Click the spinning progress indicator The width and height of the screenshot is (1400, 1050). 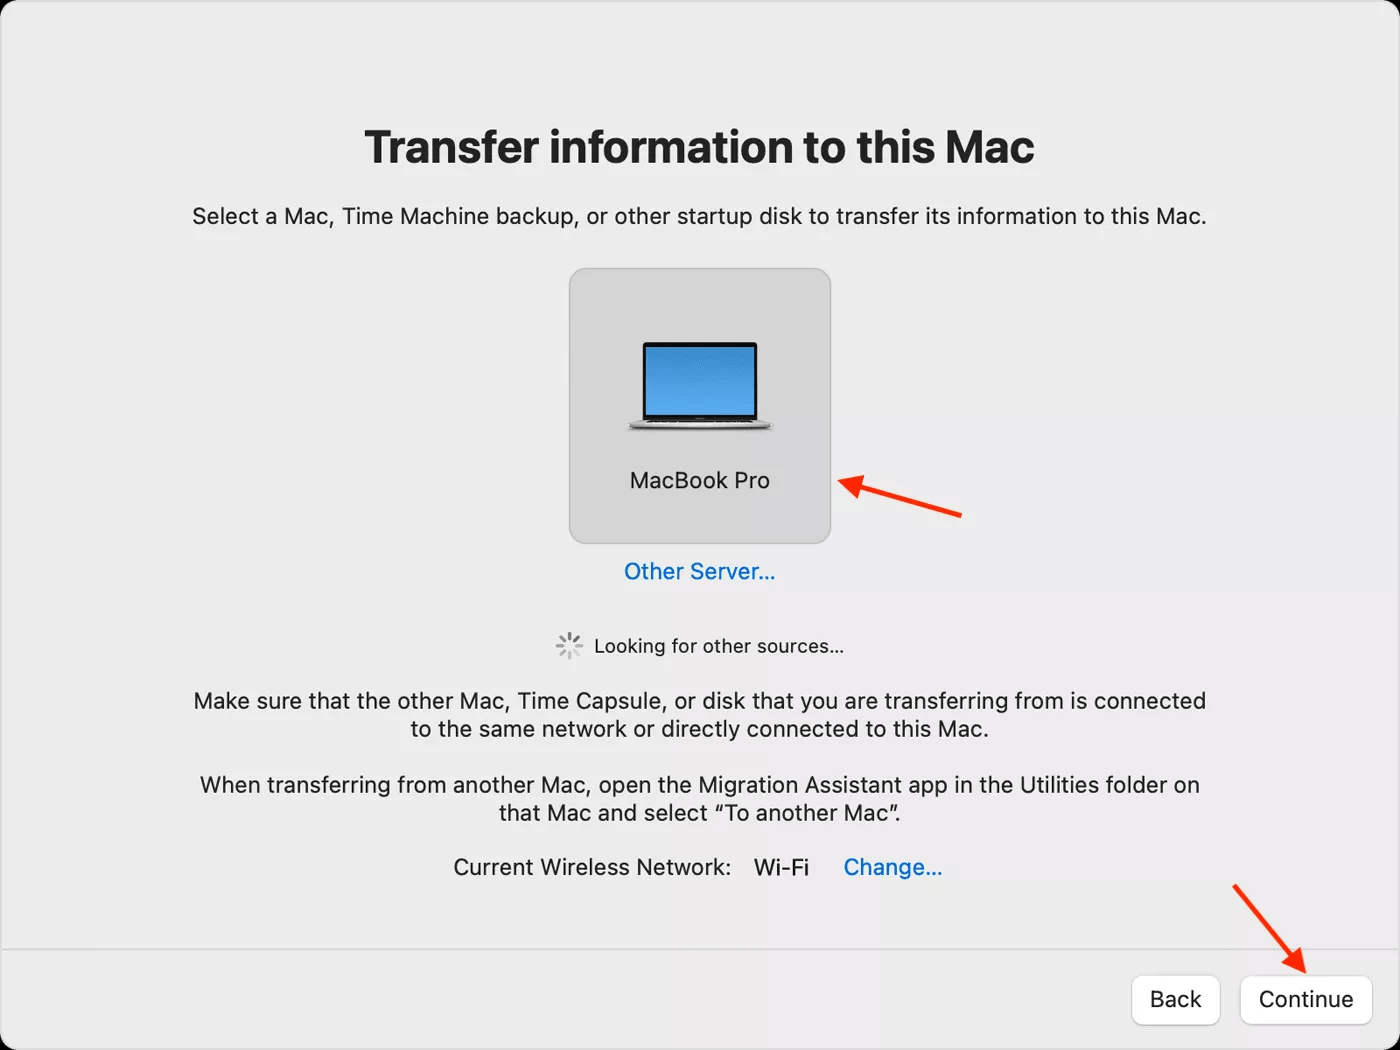pyautogui.click(x=569, y=646)
